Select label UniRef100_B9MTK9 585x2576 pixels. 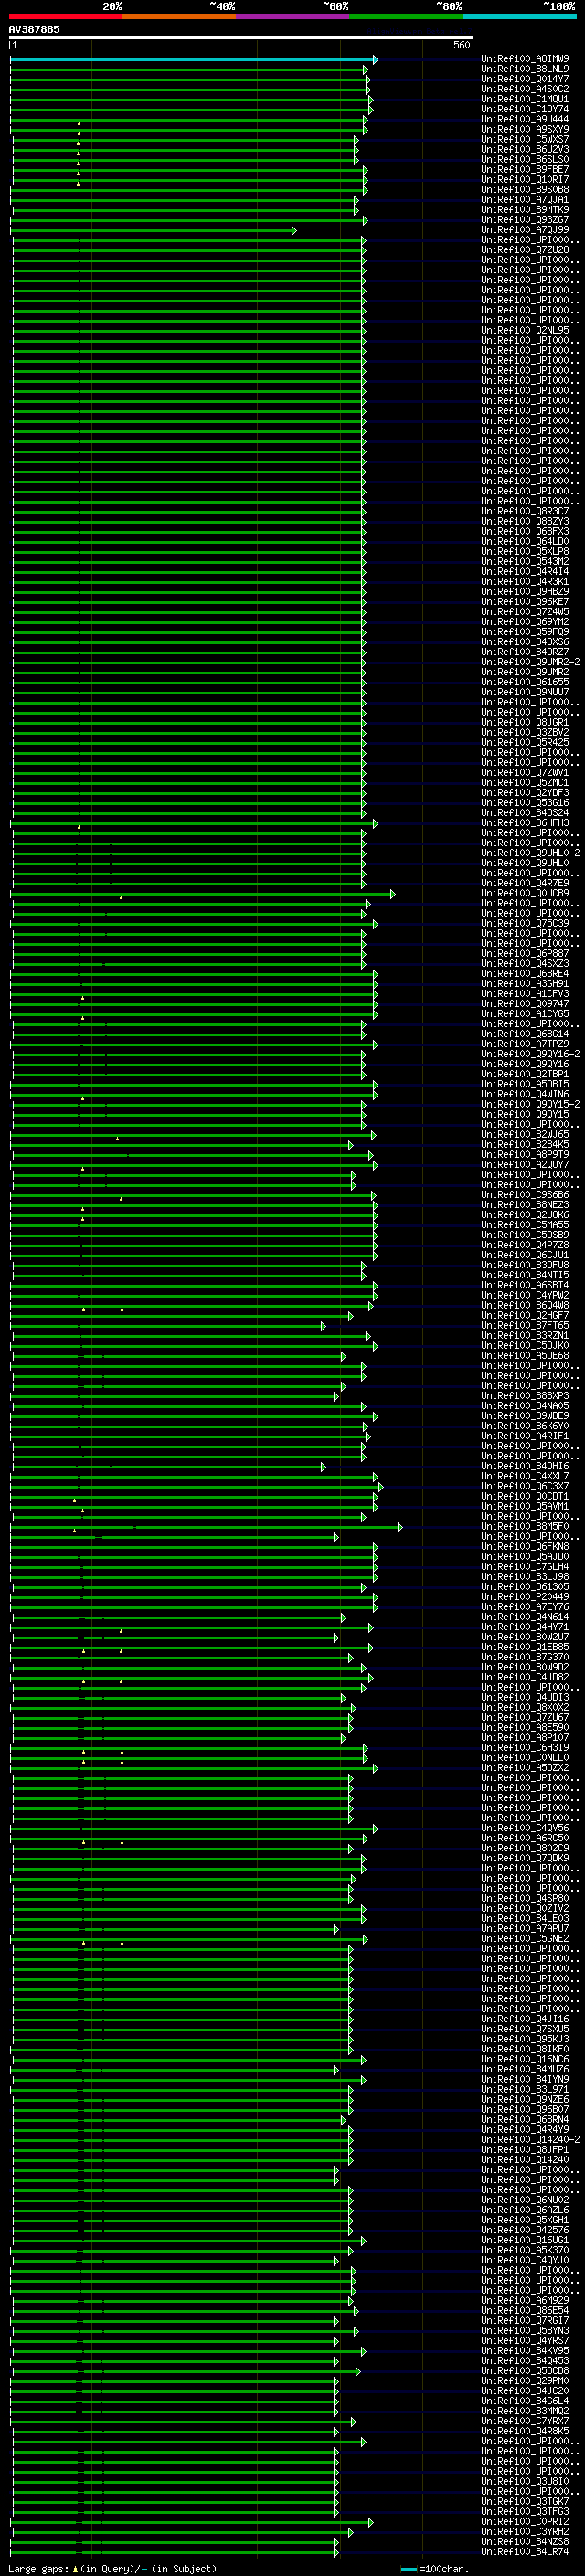pyautogui.click(x=525, y=210)
